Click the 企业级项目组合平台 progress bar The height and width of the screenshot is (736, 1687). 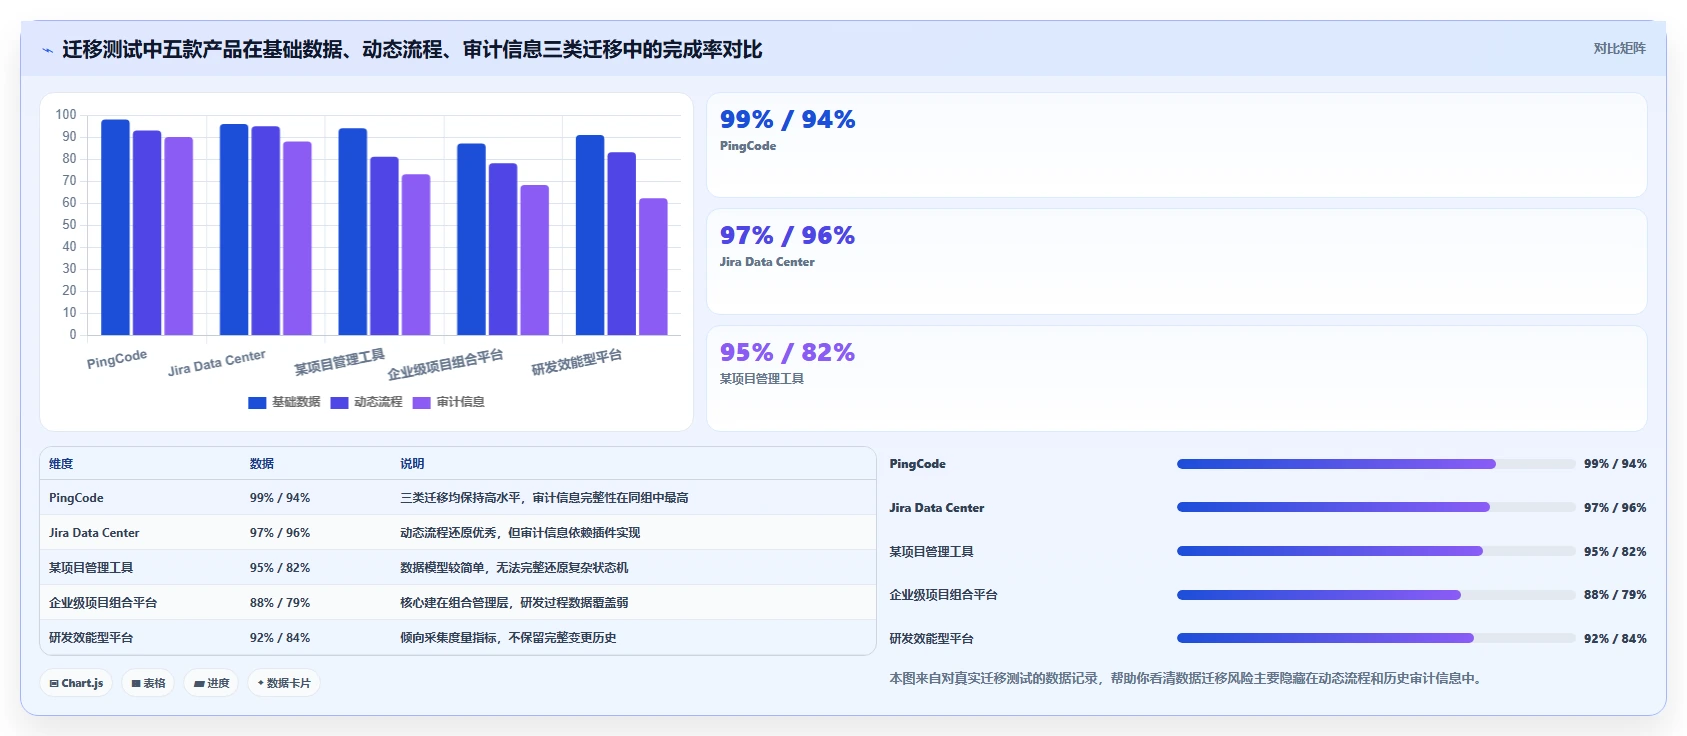point(1376,595)
